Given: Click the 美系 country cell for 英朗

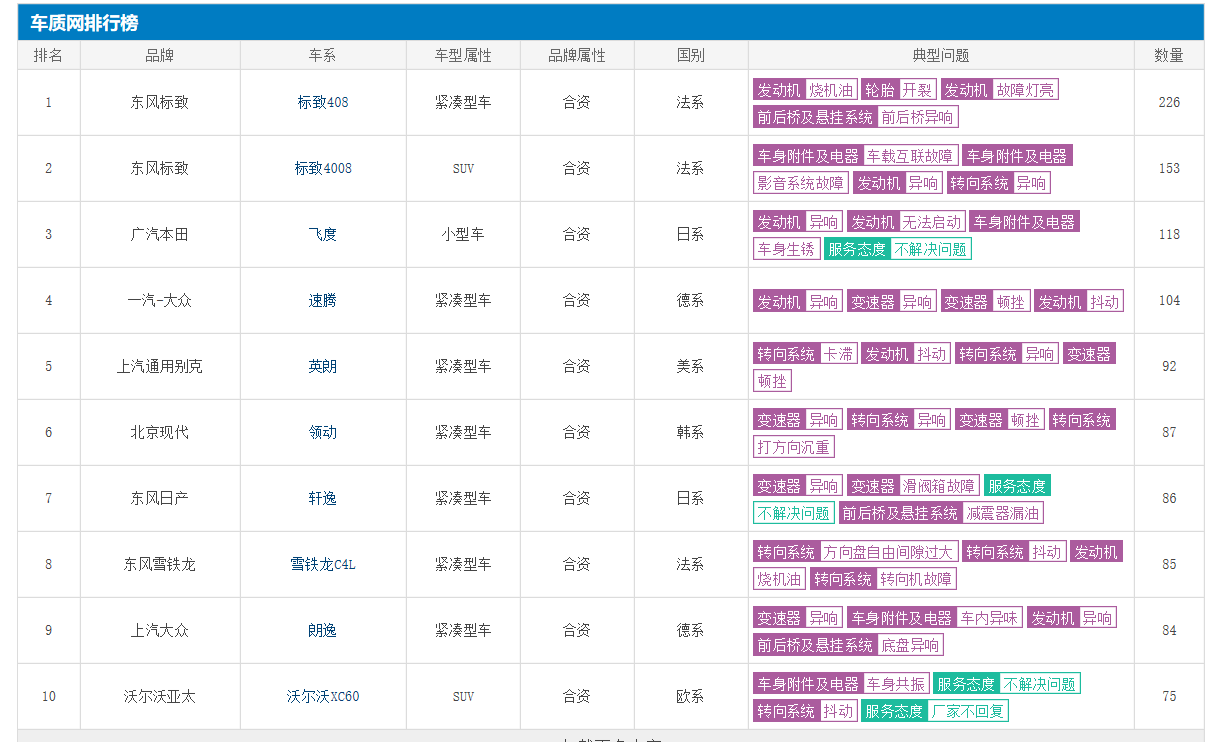Looking at the screenshot, I should pyautogui.click(x=691, y=366).
